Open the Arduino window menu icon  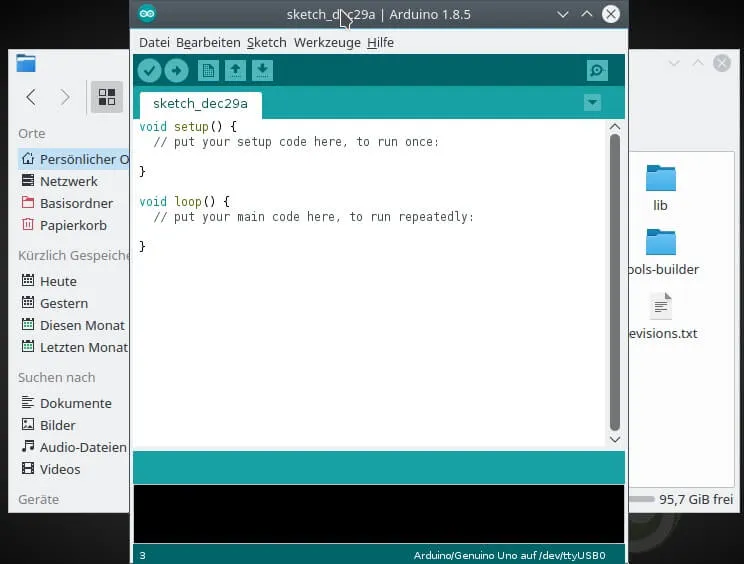148,14
